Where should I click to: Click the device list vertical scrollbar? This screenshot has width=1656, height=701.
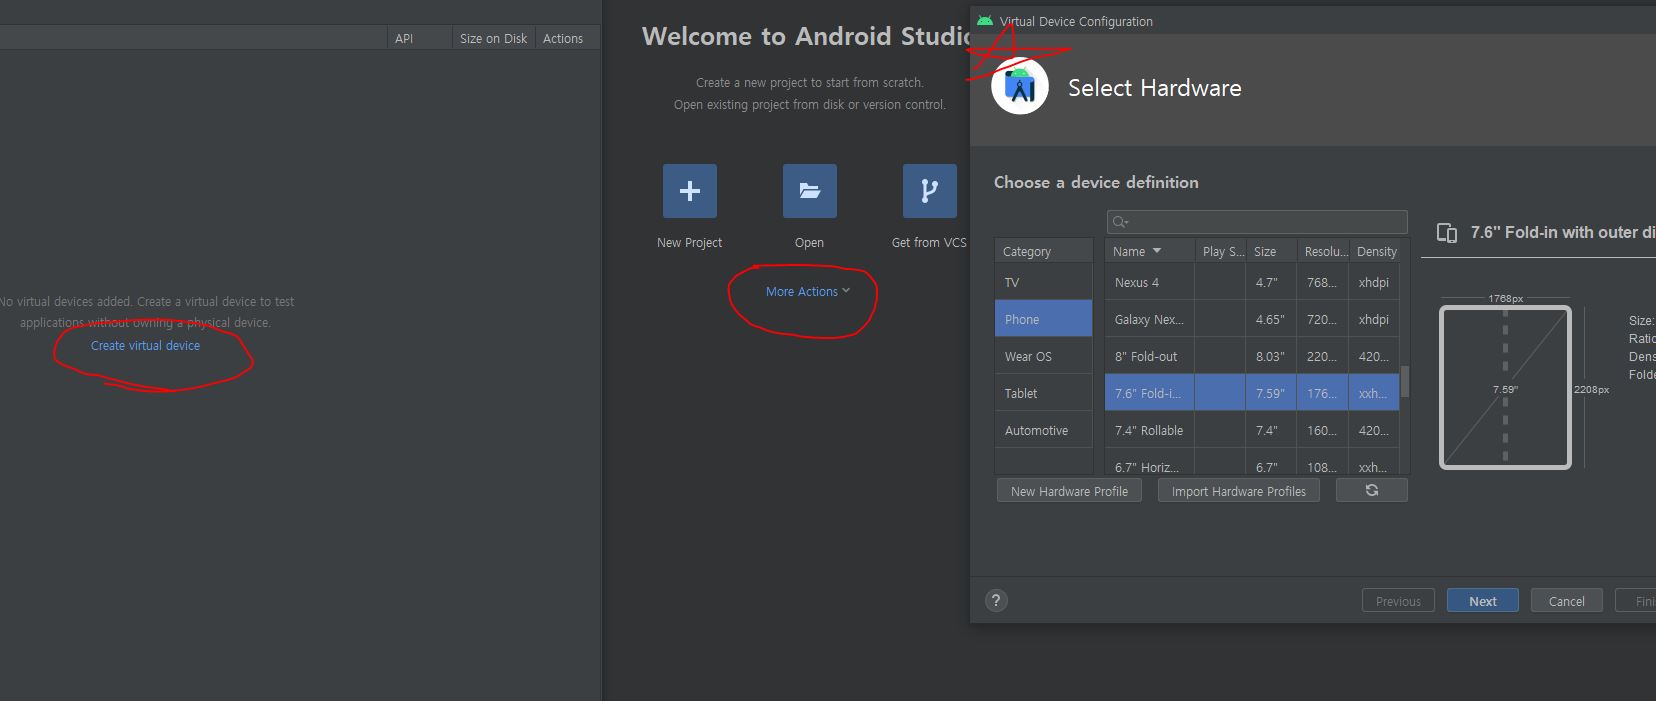[1405, 380]
